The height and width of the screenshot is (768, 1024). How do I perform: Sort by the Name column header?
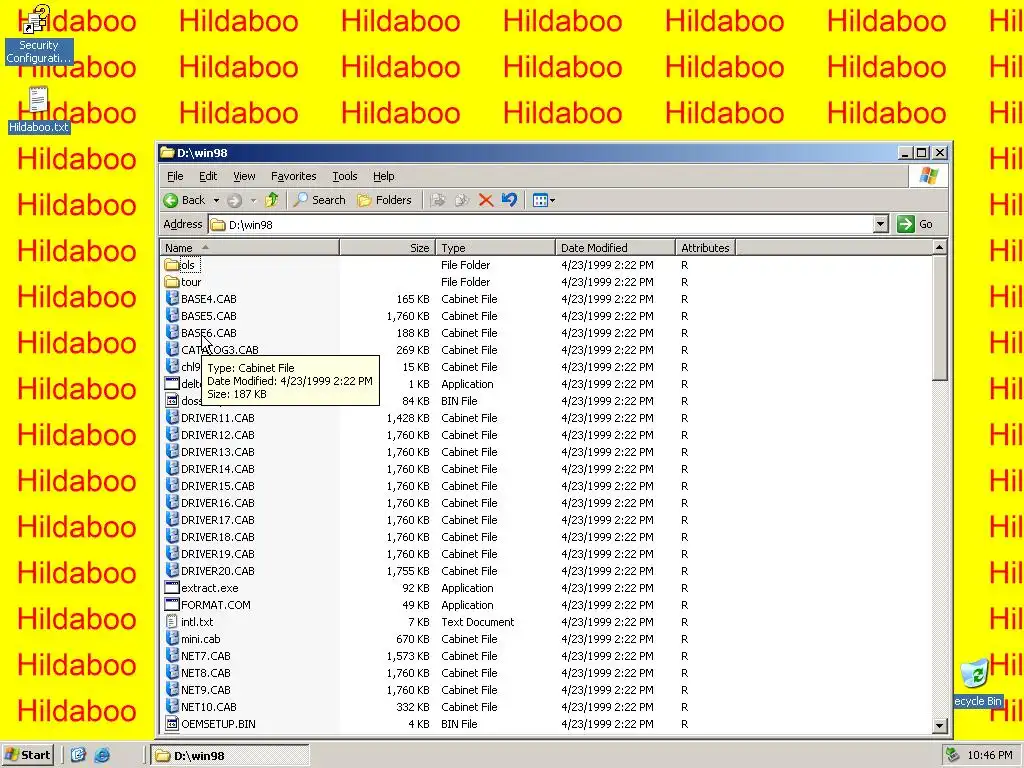pyautogui.click(x=249, y=248)
